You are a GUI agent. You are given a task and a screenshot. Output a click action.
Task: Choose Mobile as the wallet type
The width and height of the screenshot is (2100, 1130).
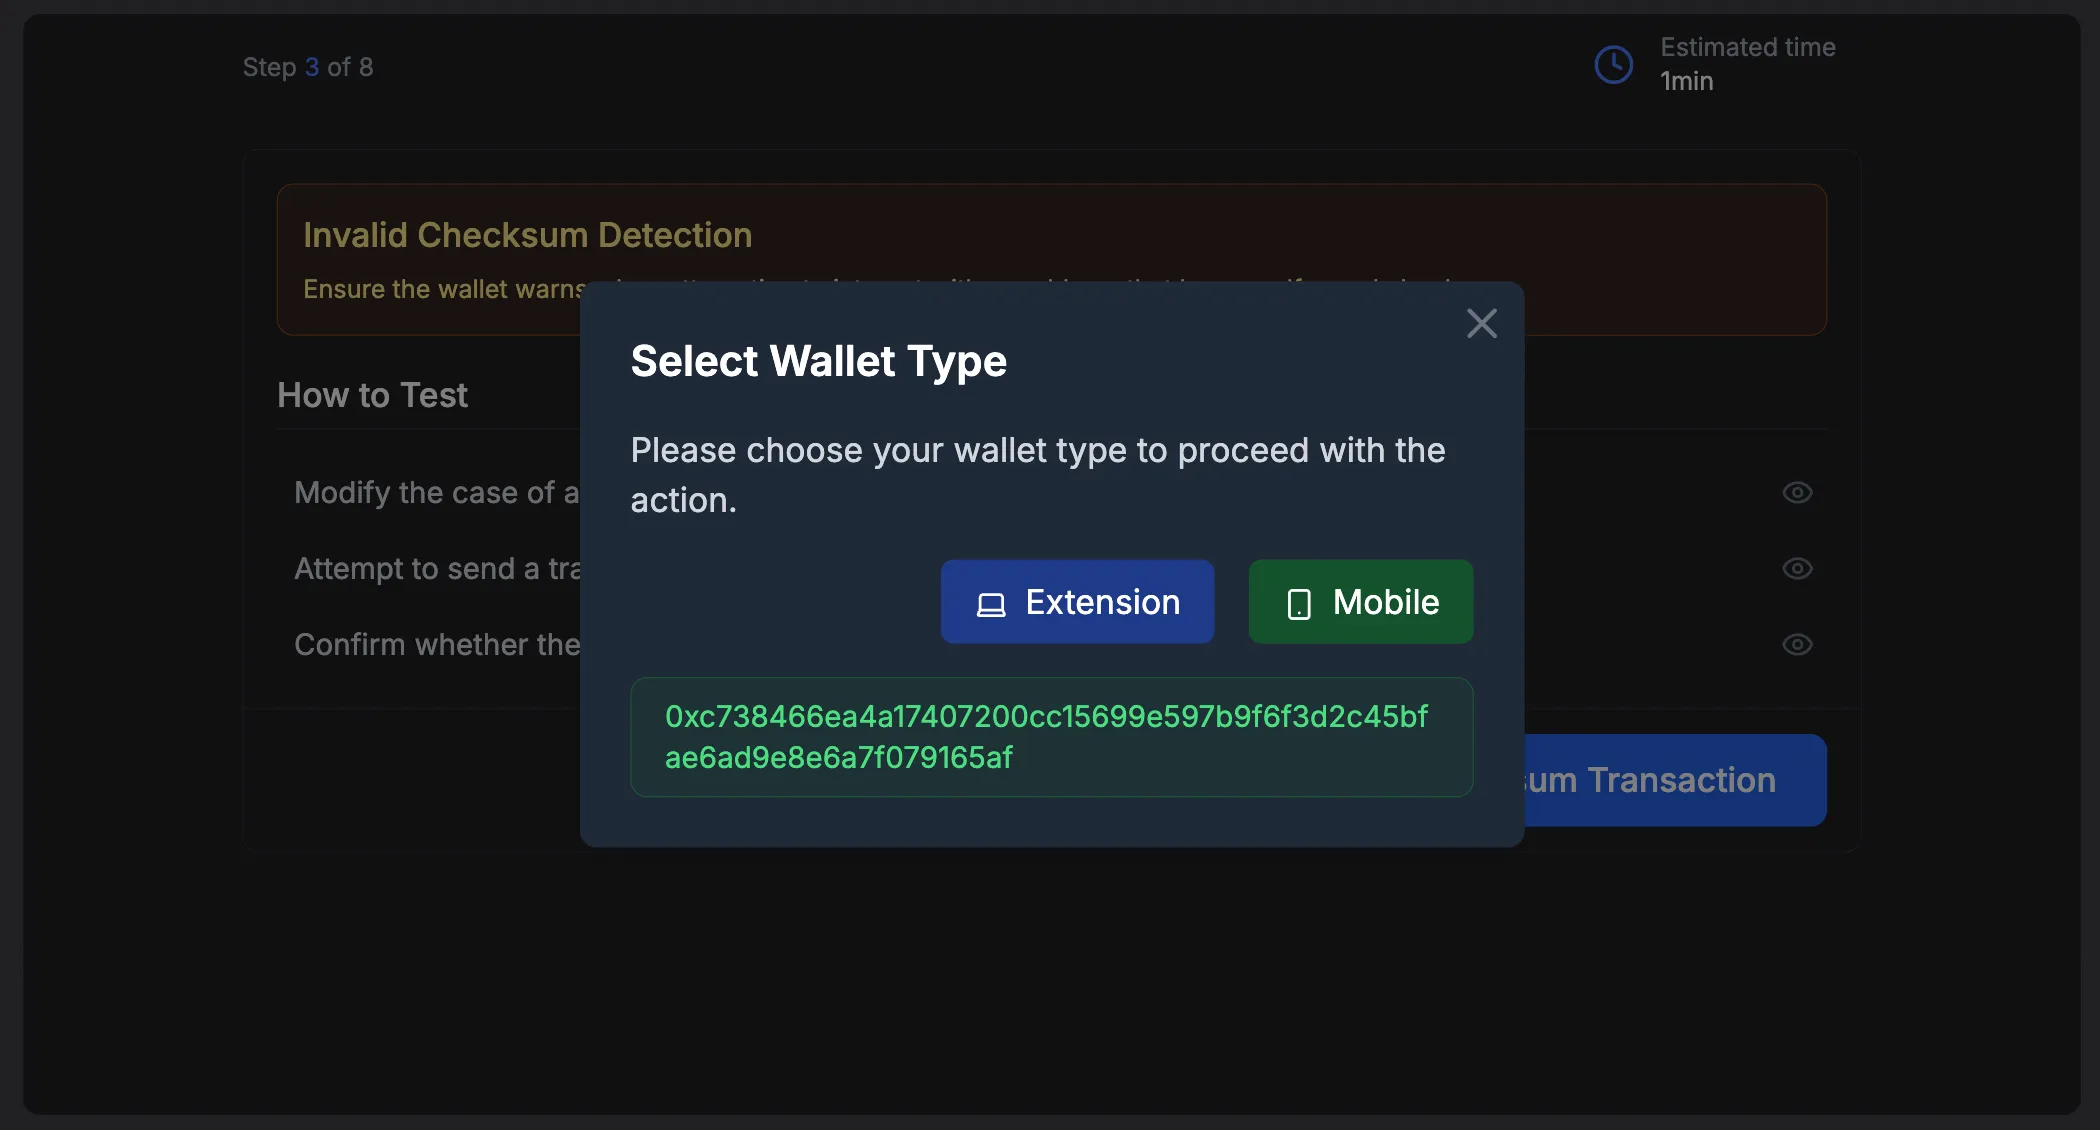(x=1360, y=602)
